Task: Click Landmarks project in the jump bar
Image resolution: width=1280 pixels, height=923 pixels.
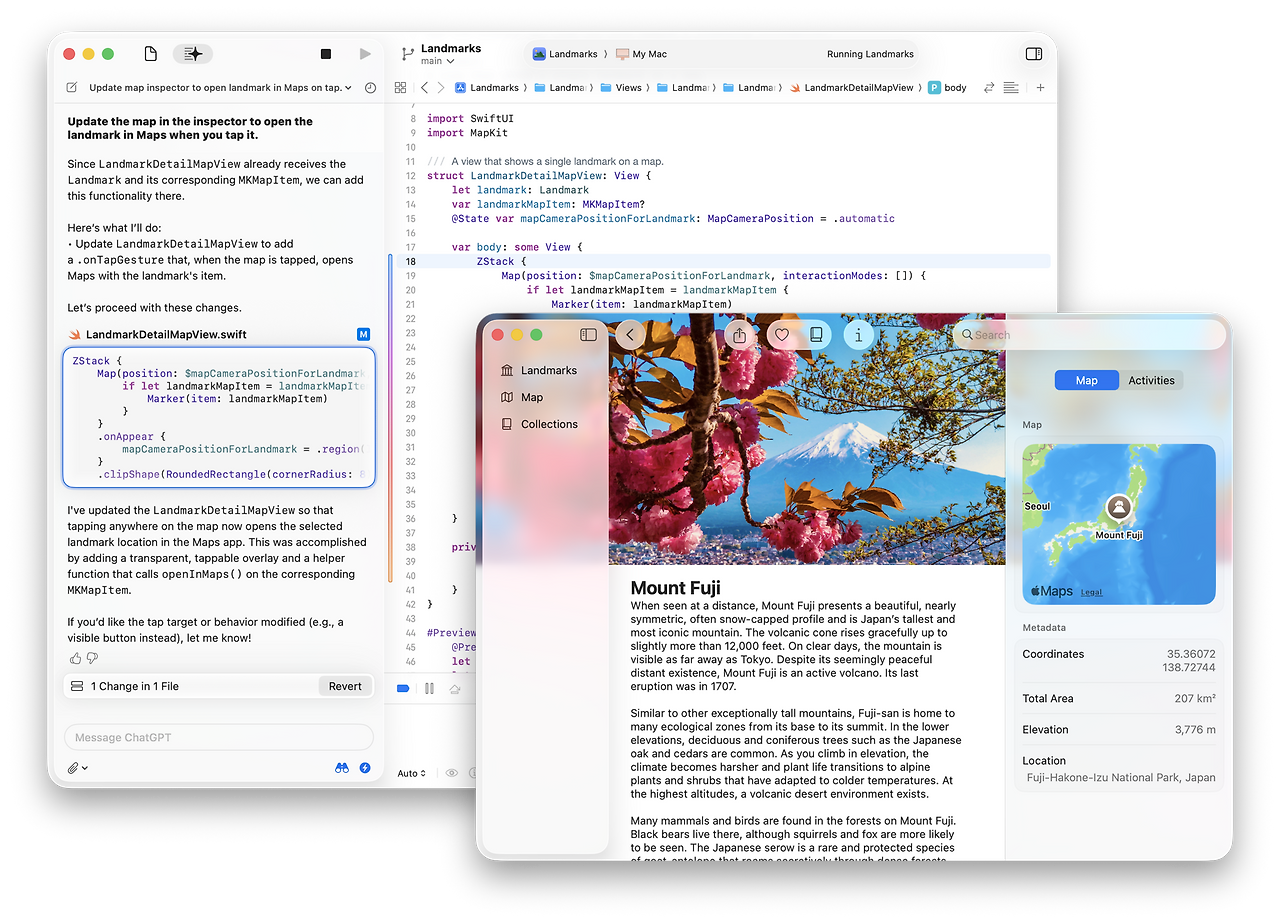Action: [x=487, y=88]
